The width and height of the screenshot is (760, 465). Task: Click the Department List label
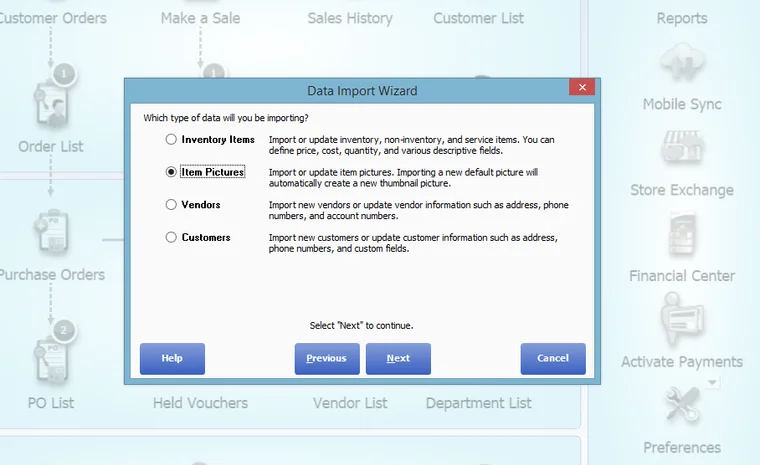click(x=478, y=403)
